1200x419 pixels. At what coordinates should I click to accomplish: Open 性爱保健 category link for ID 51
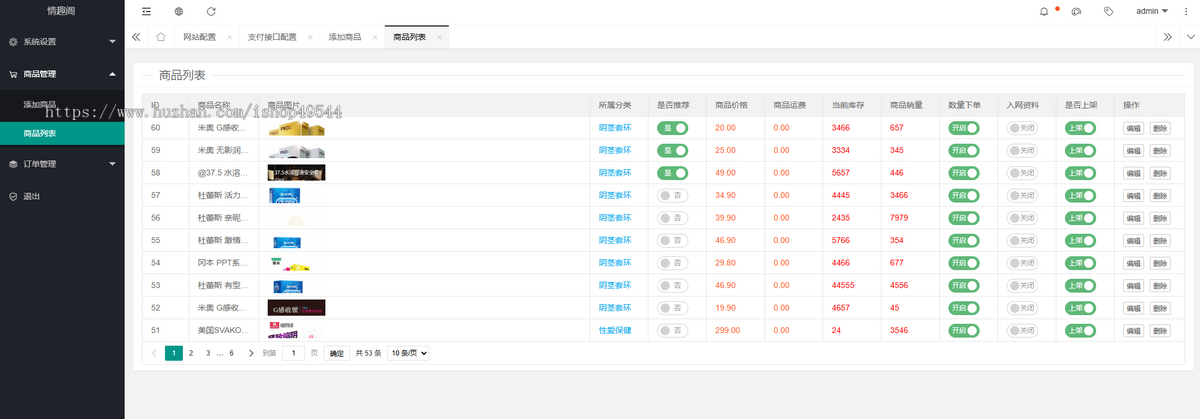615,330
